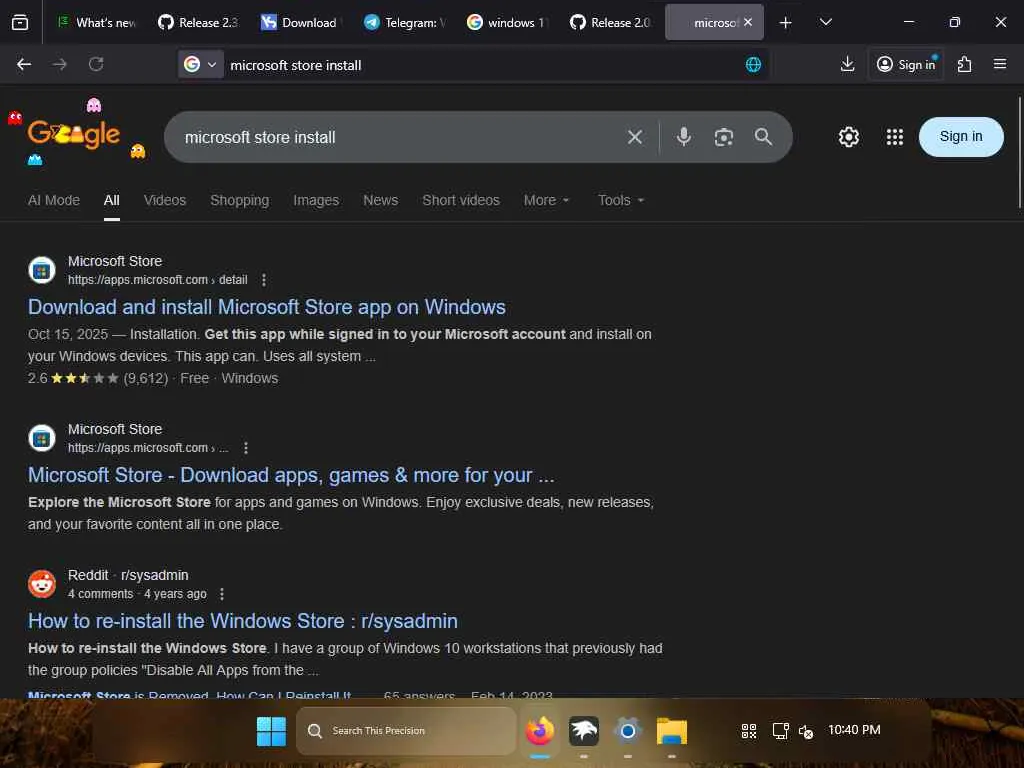
Task: Open the extensions puzzle icon
Action: point(965,64)
